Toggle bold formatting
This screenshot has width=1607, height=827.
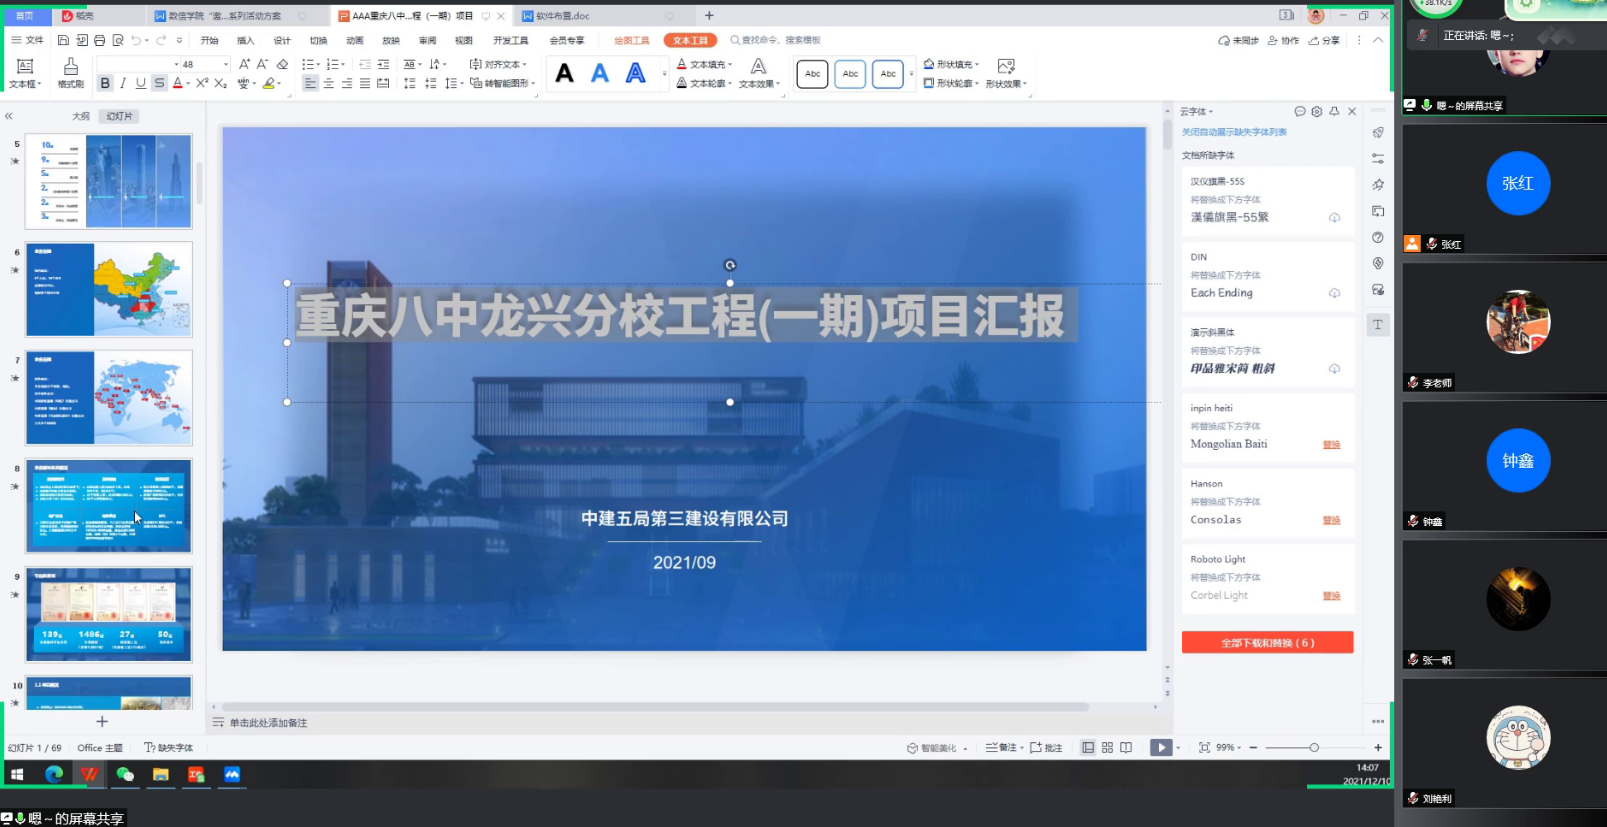pos(105,83)
